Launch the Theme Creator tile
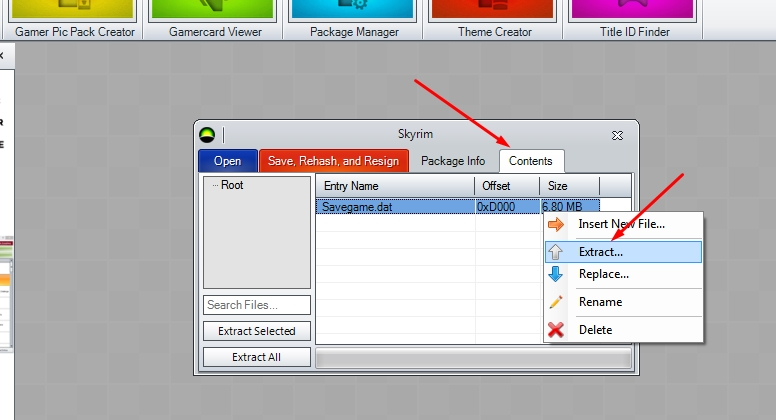 pos(493,19)
